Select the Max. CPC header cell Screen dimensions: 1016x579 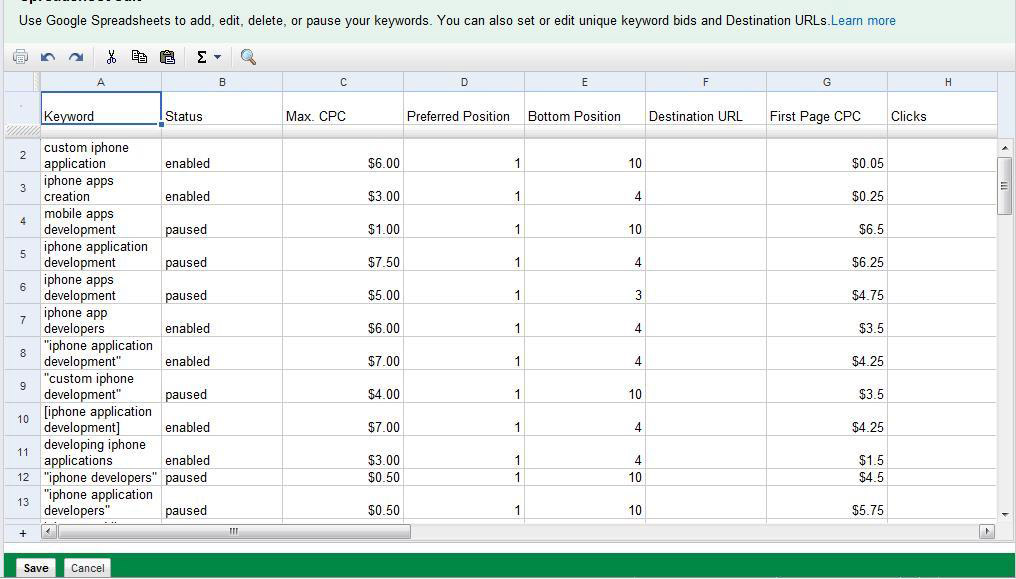[x=343, y=108]
